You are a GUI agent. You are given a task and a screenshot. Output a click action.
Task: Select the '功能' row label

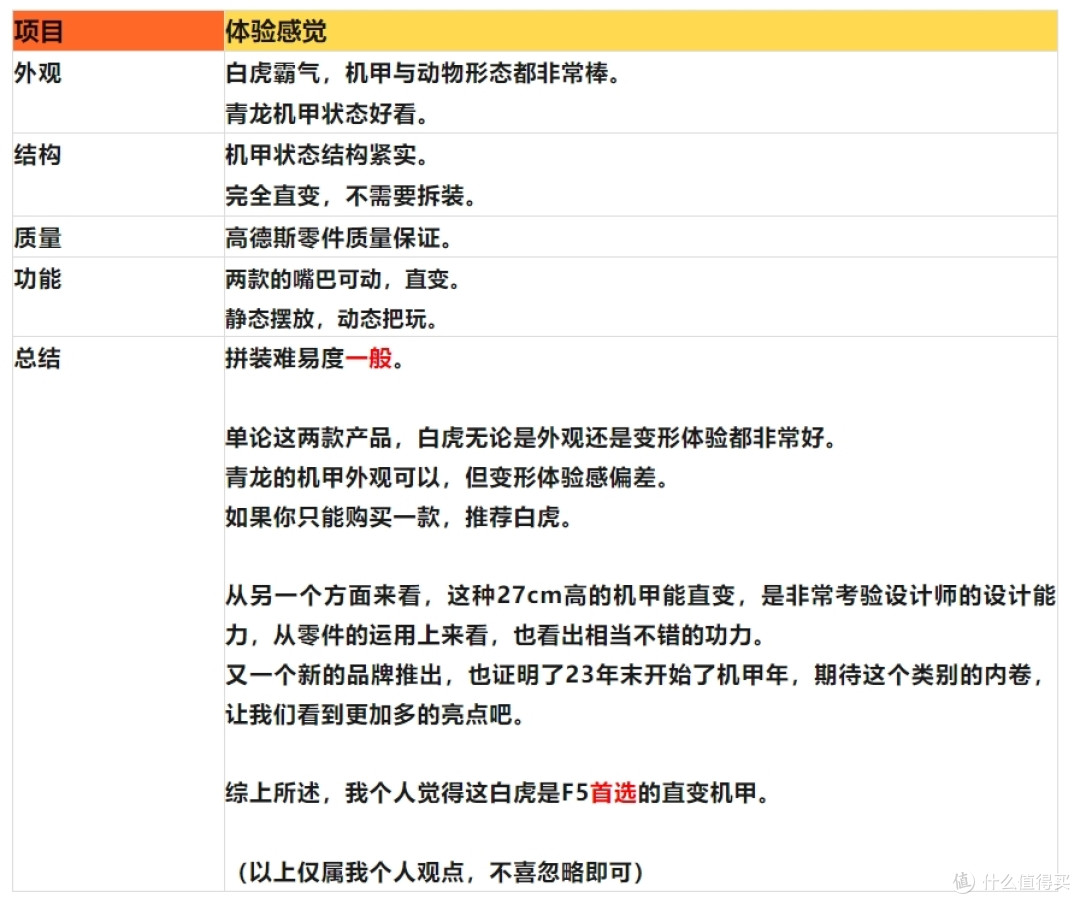(38, 279)
